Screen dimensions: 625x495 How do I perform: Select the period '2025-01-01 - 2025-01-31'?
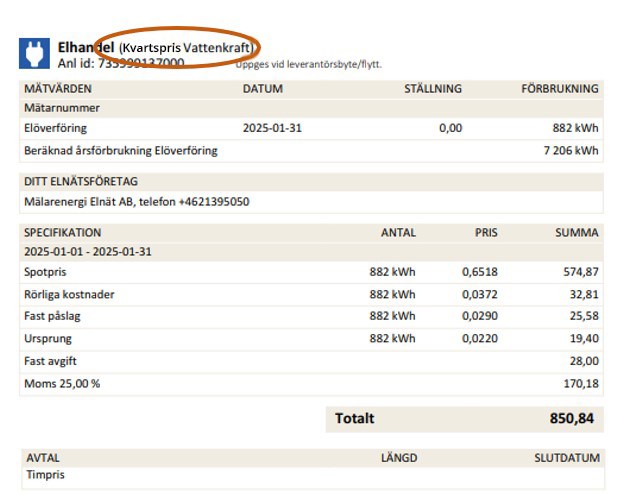point(88,252)
